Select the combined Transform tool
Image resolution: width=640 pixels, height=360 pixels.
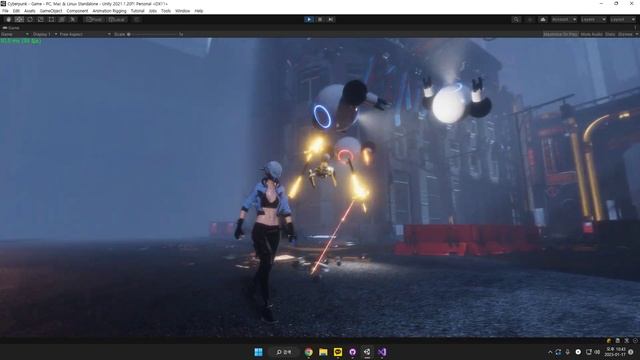click(62, 19)
